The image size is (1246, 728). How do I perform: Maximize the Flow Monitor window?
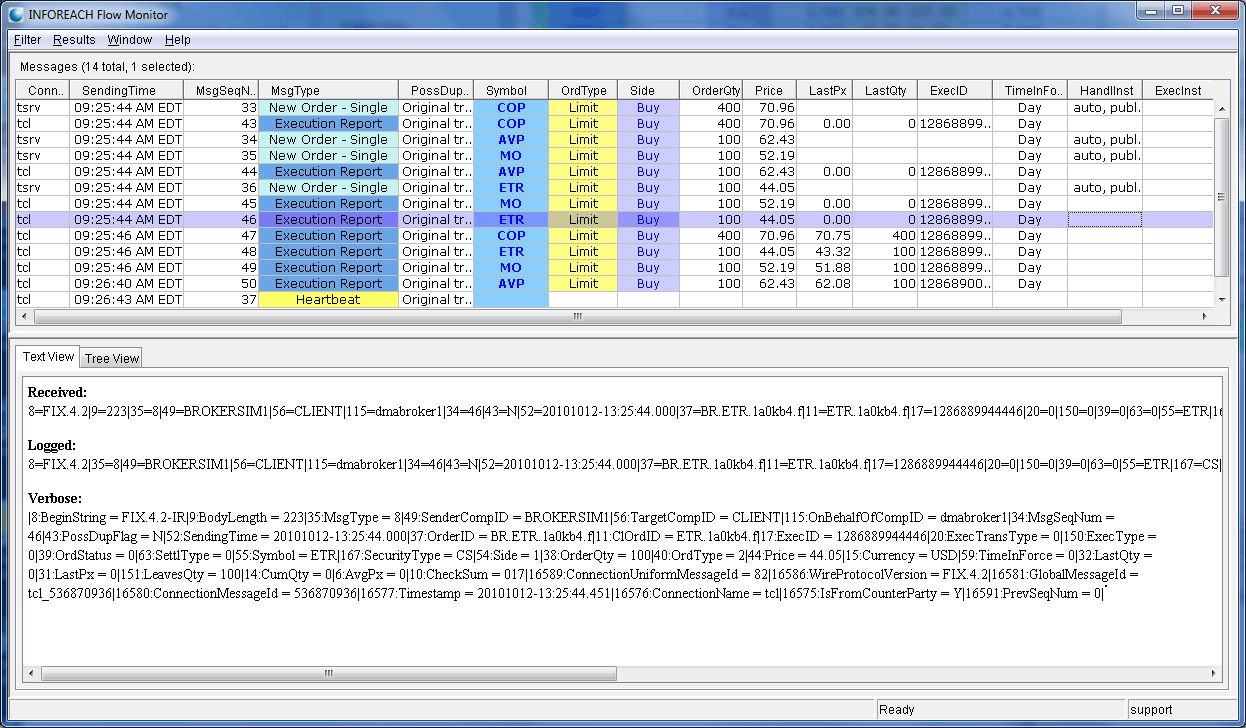(1177, 11)
